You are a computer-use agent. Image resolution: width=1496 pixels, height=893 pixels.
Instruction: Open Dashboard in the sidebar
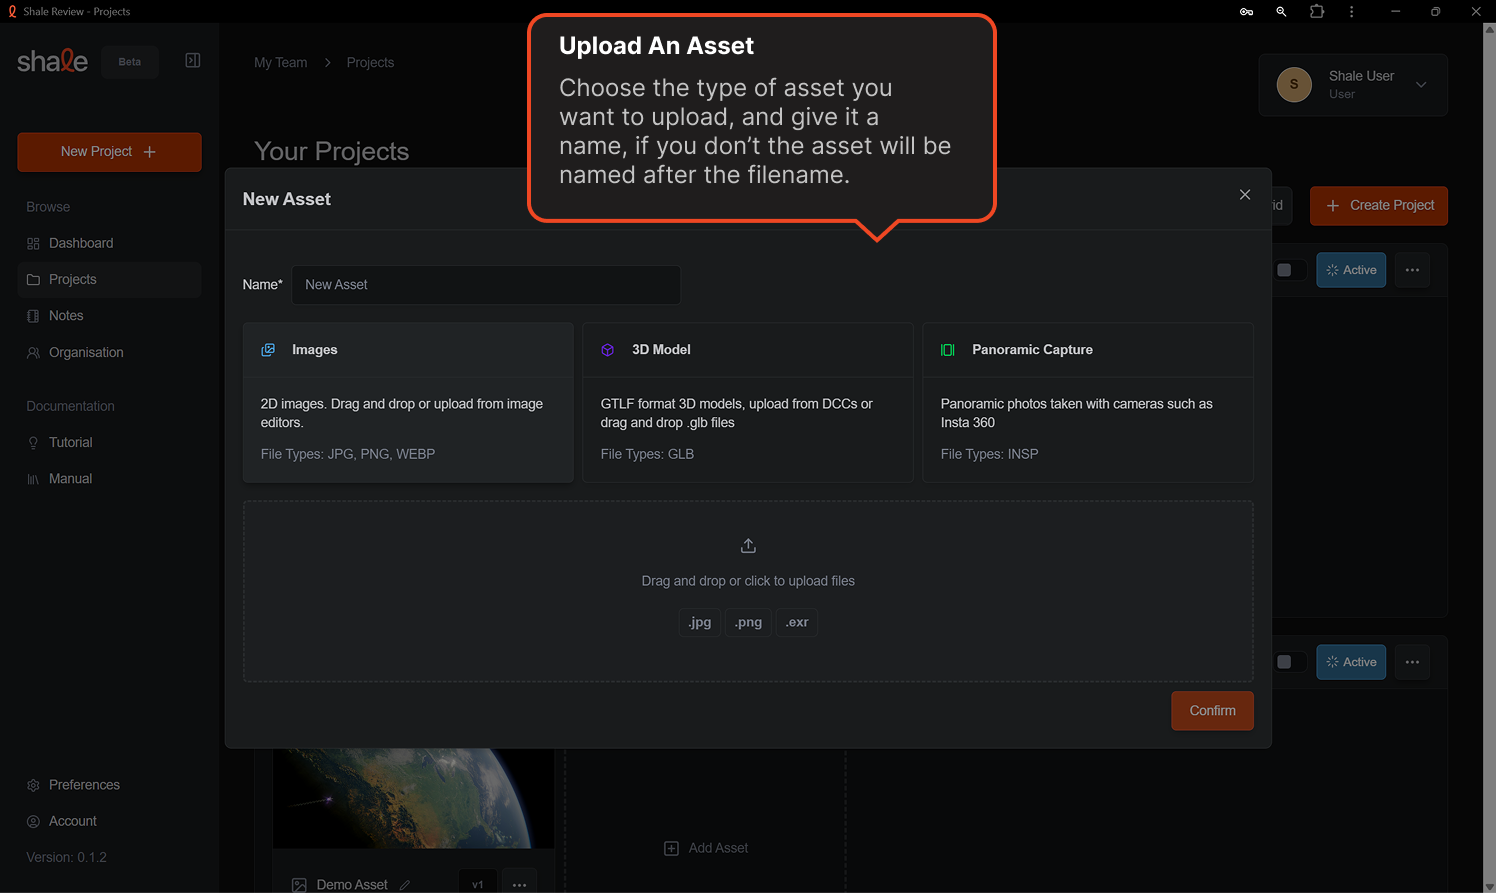(109, 243)
